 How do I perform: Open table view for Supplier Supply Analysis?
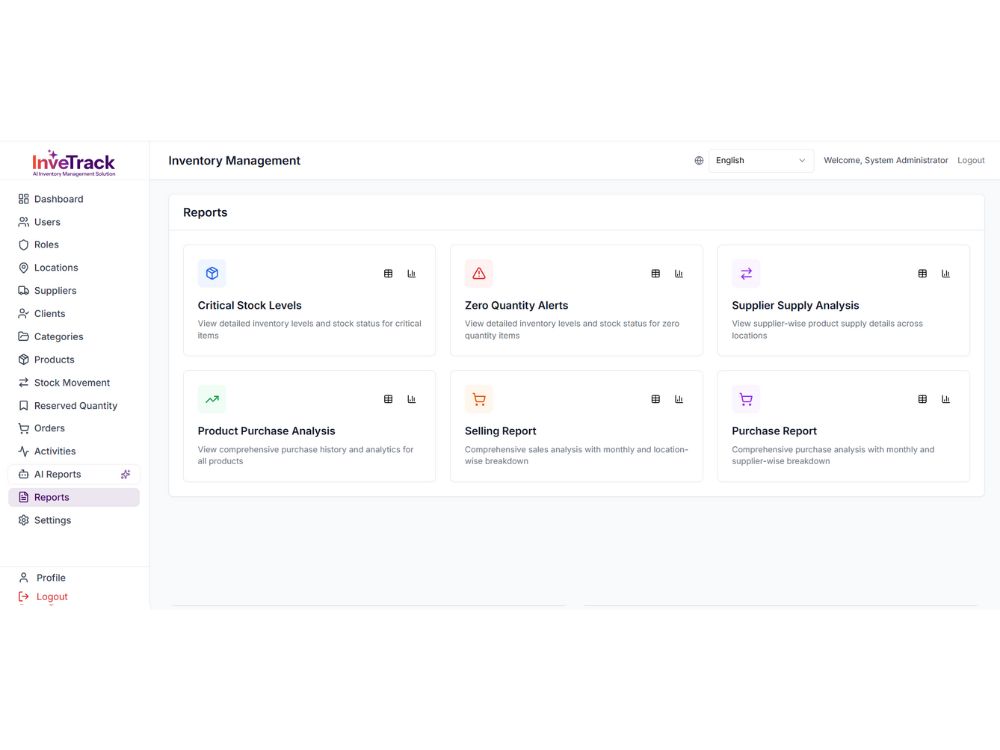[x=922, y=274]
